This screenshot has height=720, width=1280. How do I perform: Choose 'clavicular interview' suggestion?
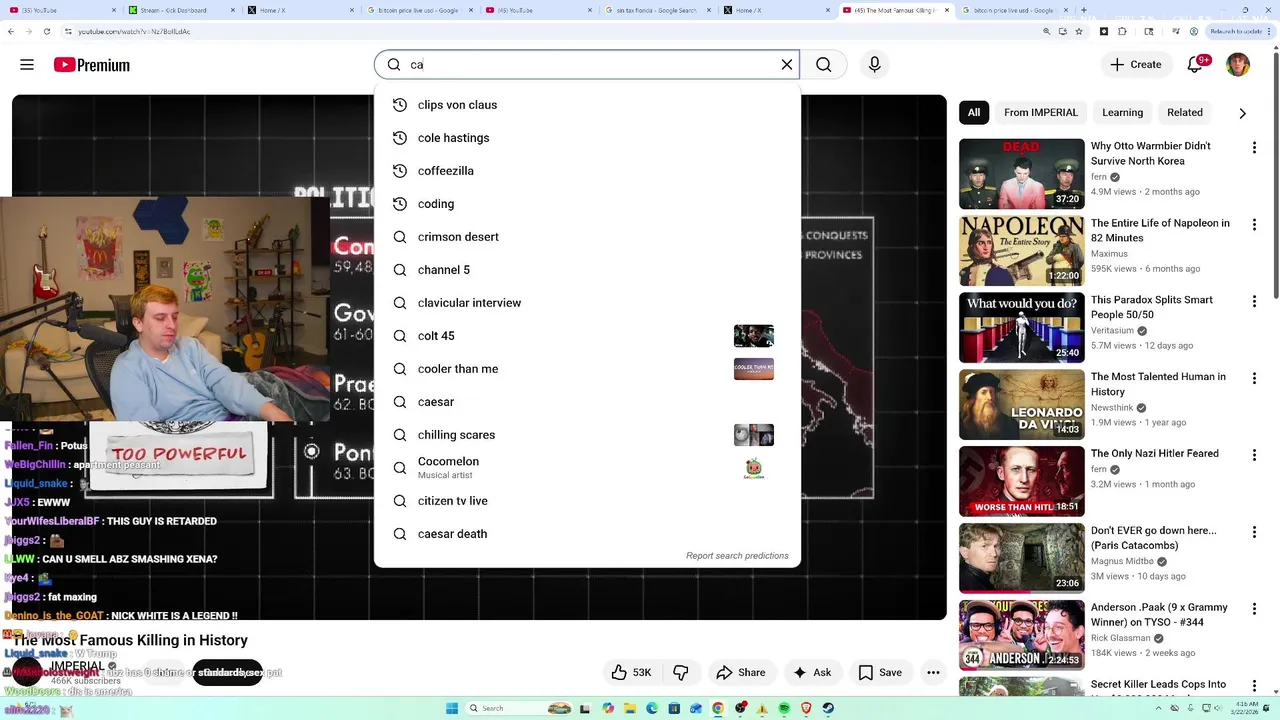[587, 303]
